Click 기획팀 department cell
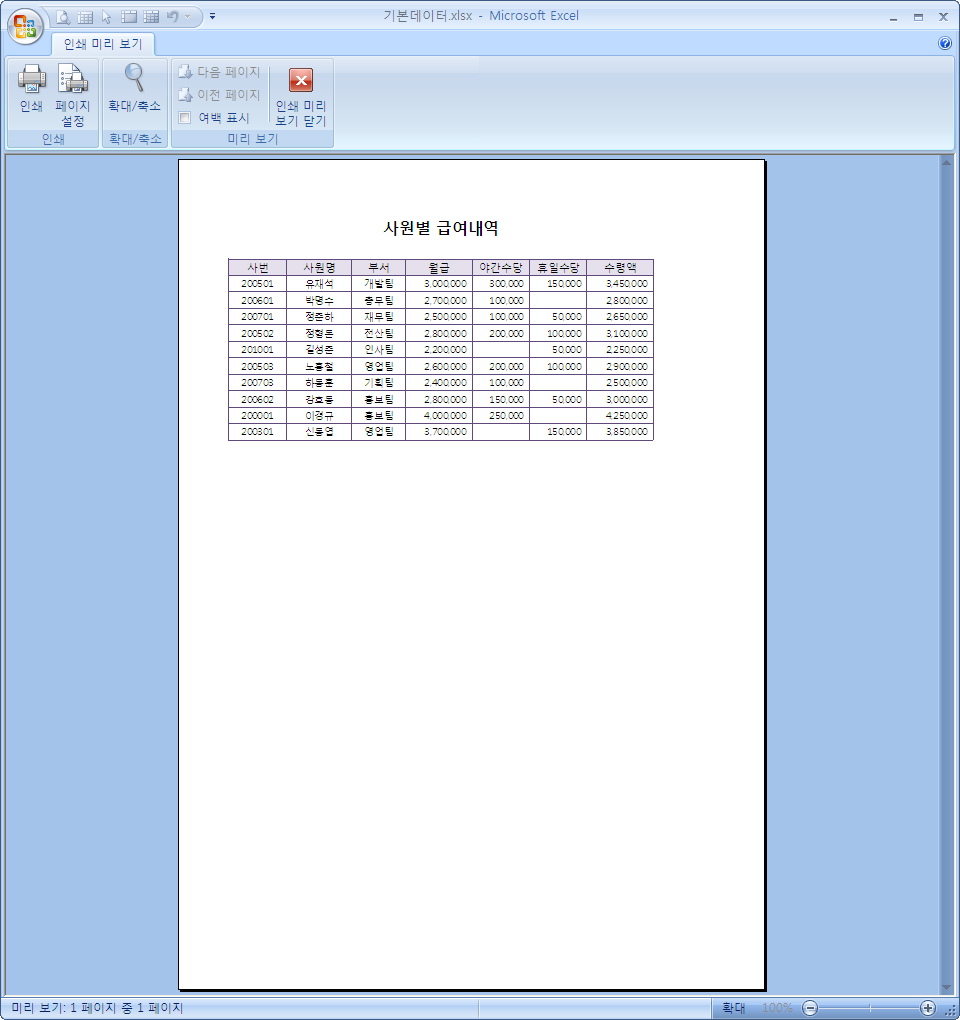Image resolution: width=960 pixels, height=1020 pixels. pyautogui.click(x=379, y=382)
